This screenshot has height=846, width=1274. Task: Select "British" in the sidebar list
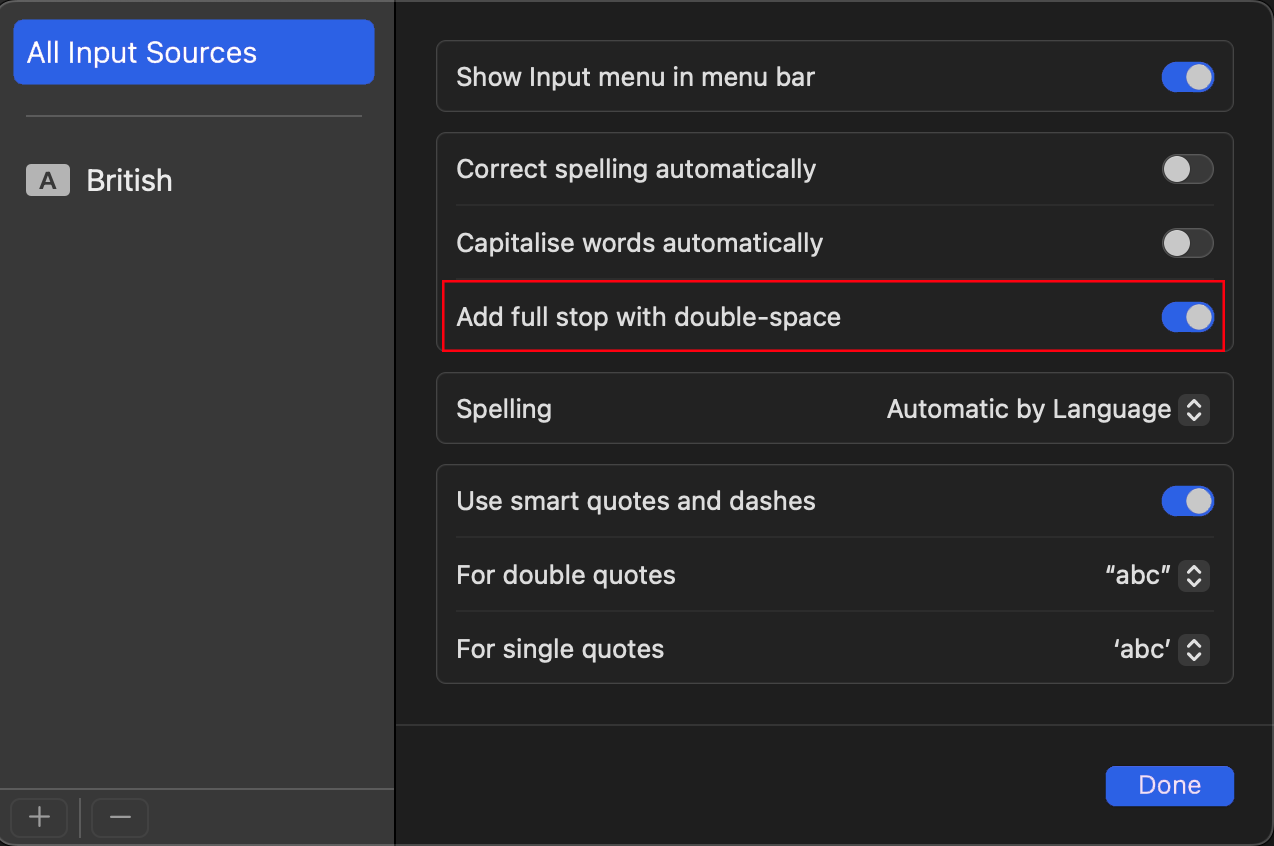[129, 180]
